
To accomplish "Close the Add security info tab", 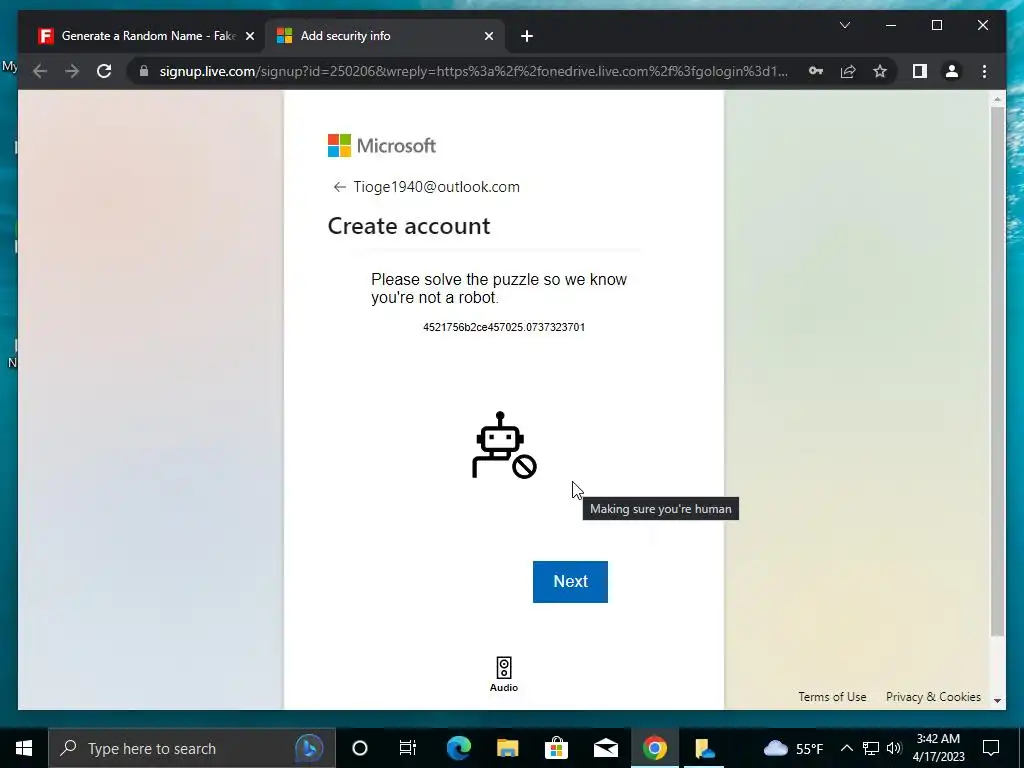I will pos(488,36).
